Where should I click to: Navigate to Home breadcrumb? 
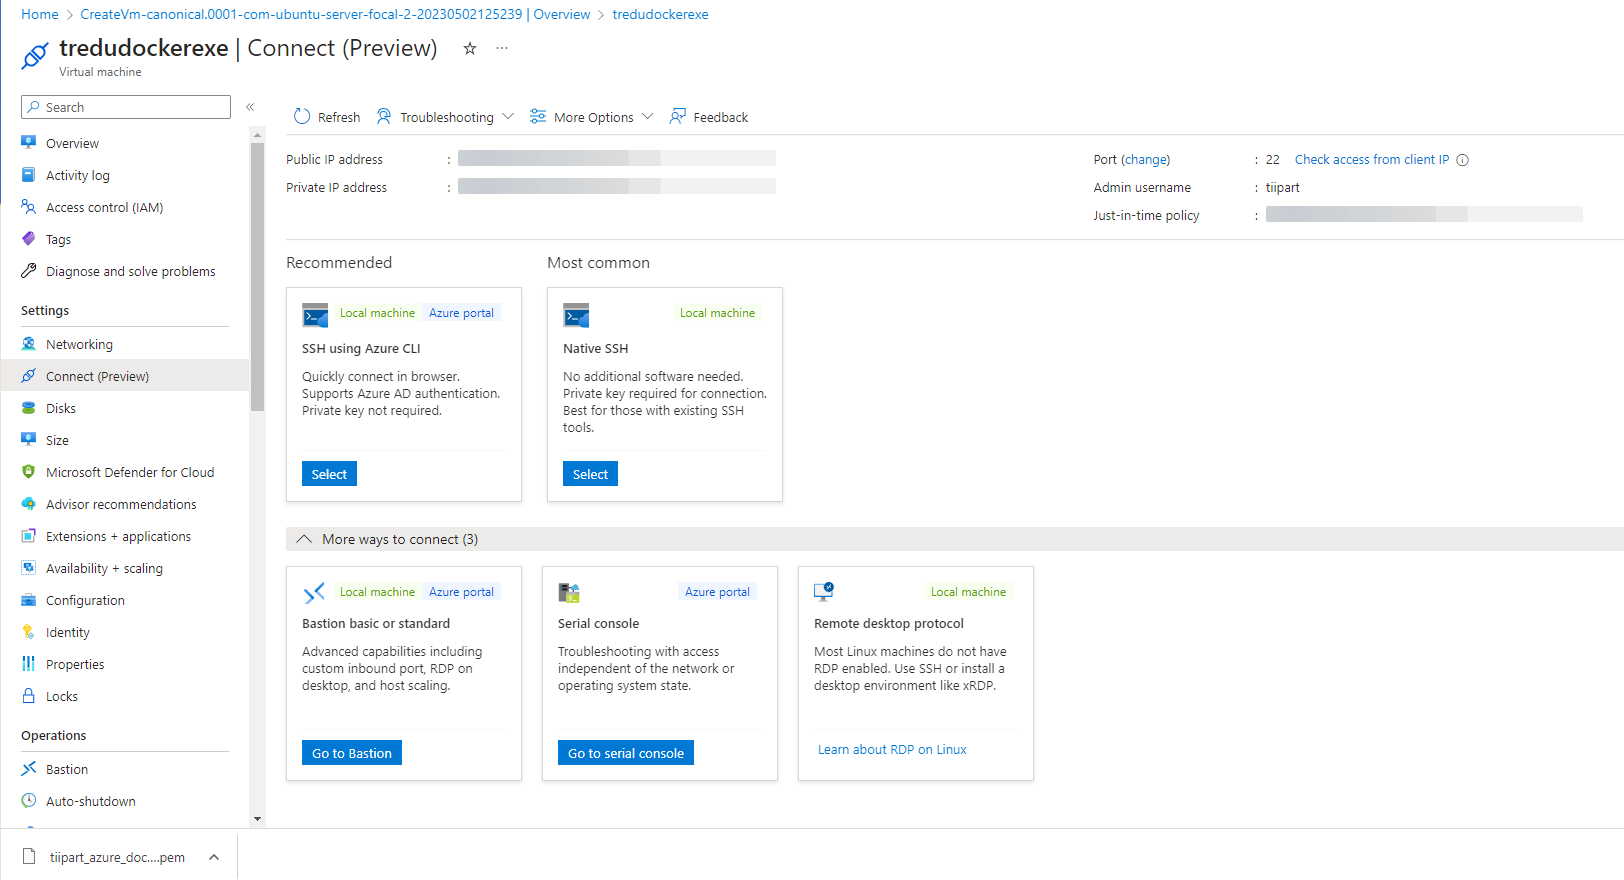[x=40, y=14]
